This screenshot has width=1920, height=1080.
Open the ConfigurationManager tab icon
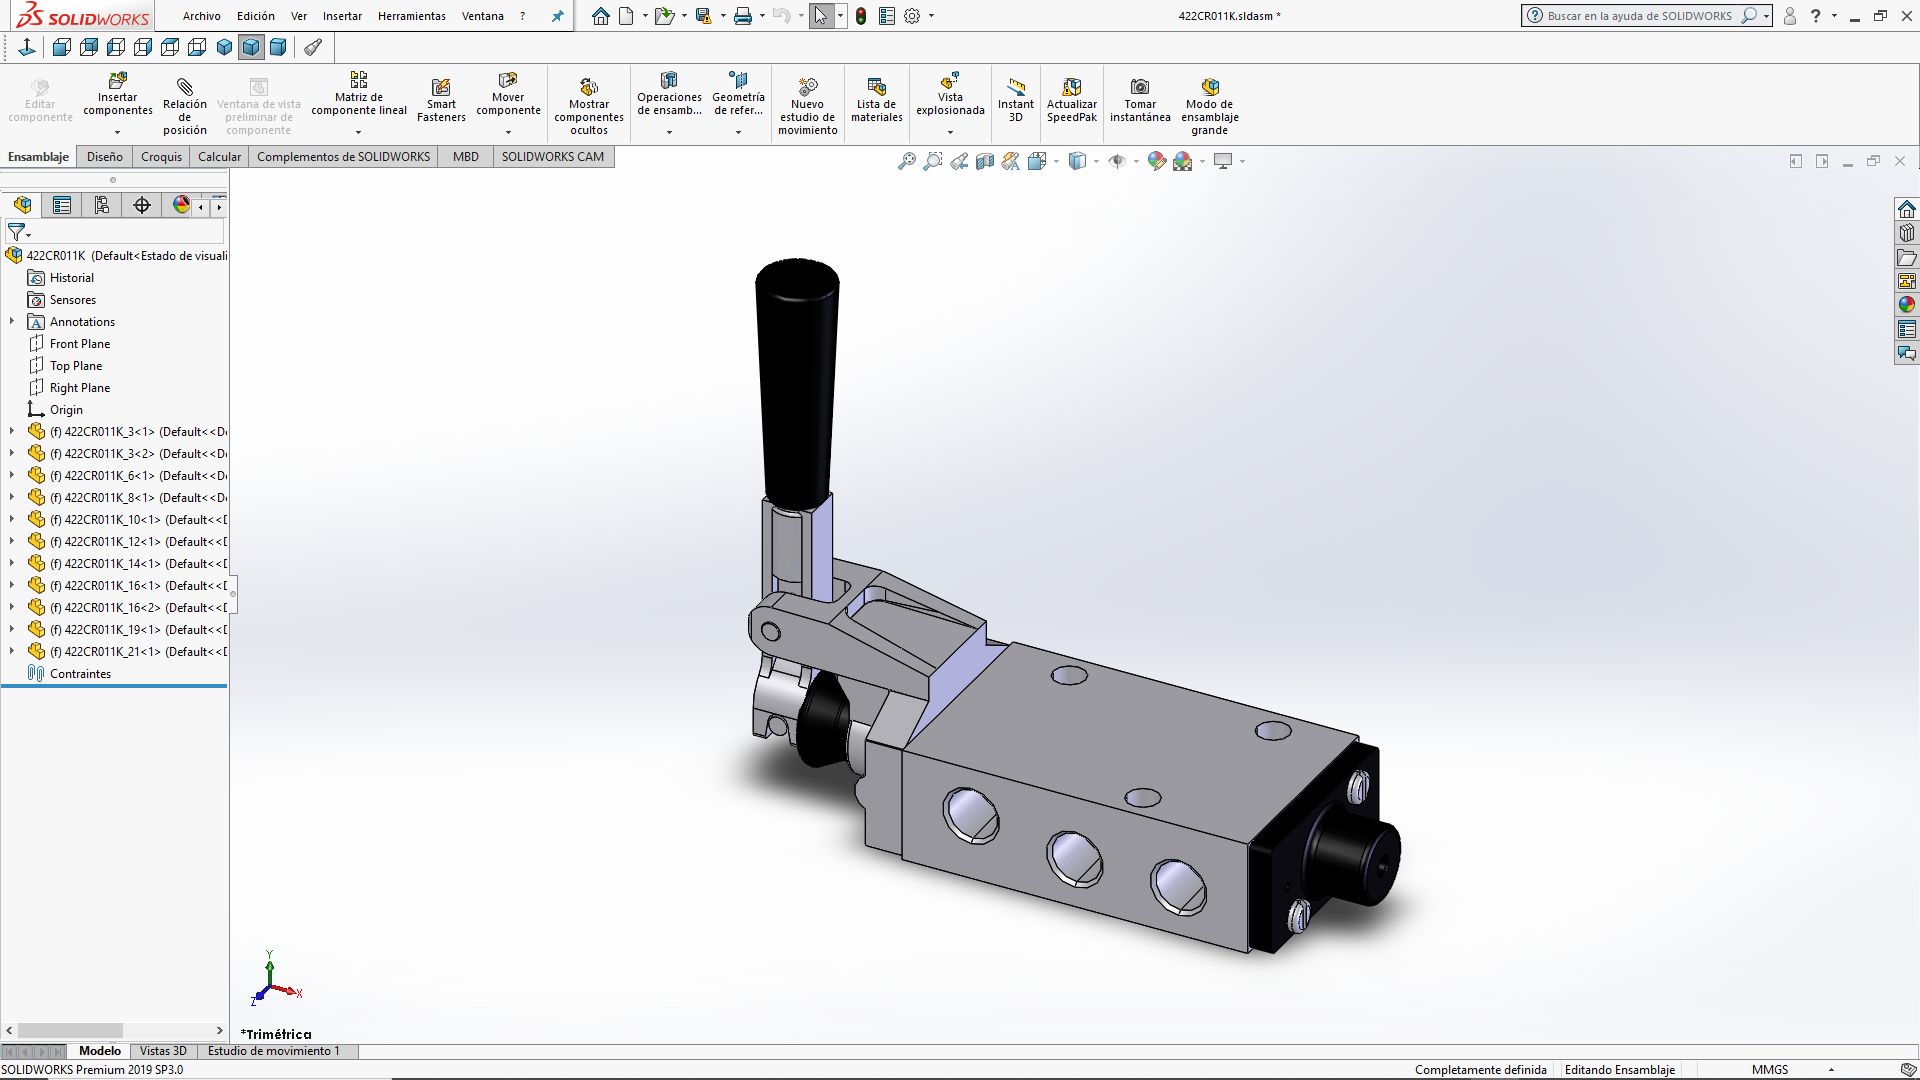pyautogui.click(x=102, y=205)
